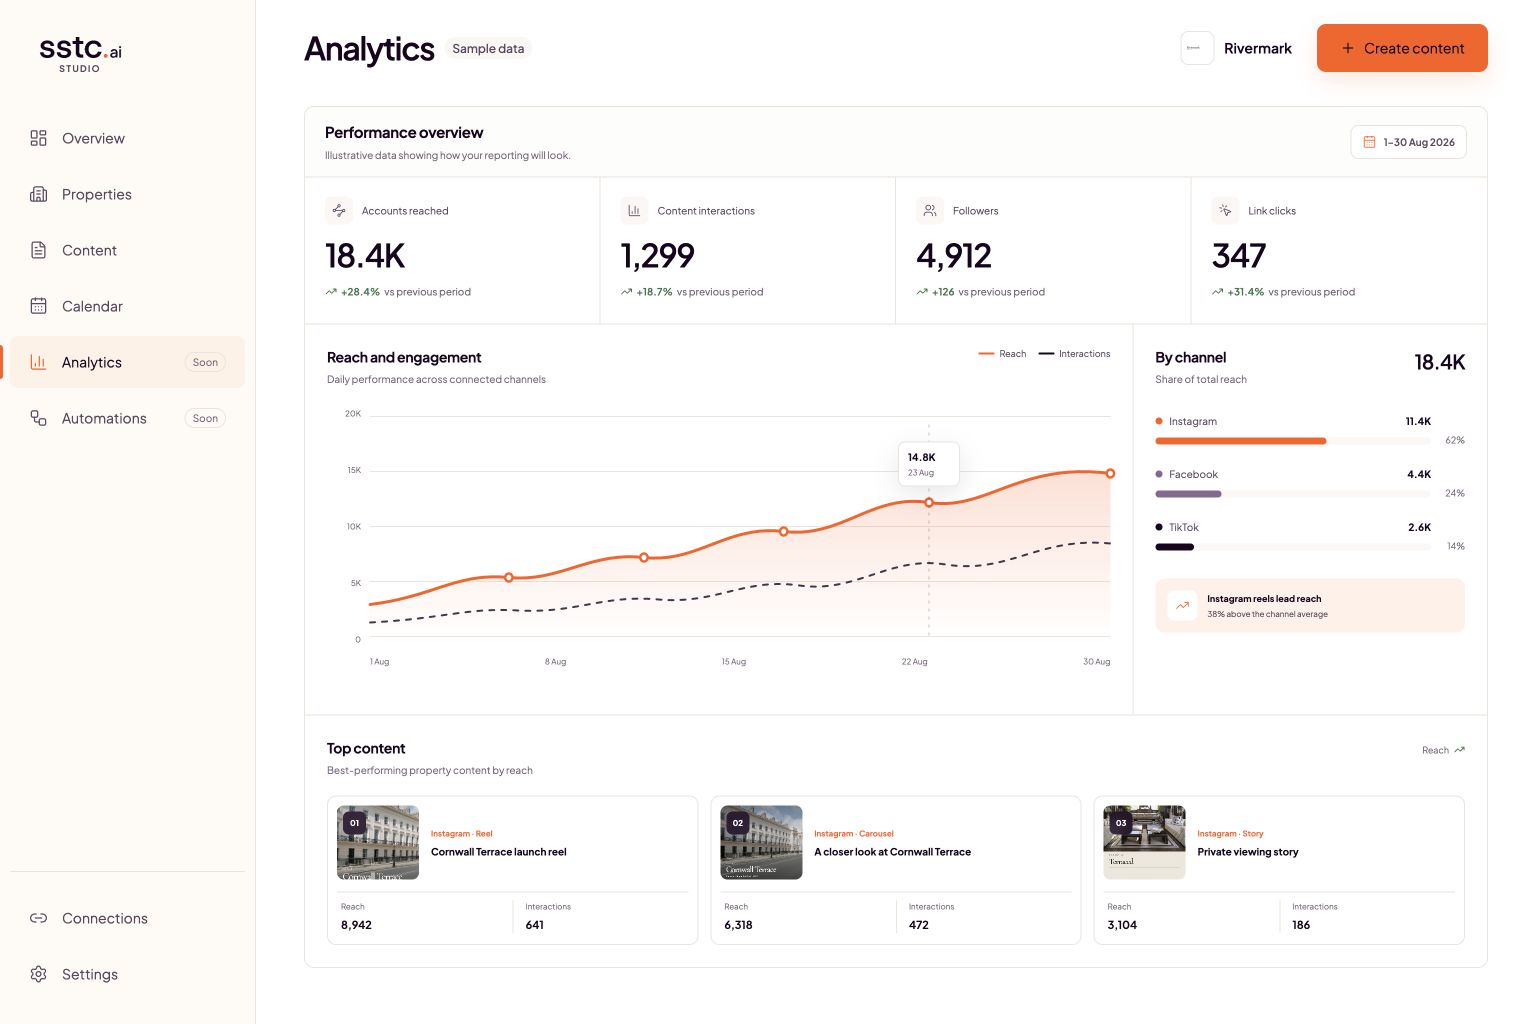Select Analytics in the sidebar
The height and width of the screenshot is (1024, 1536).
[127, 362]
